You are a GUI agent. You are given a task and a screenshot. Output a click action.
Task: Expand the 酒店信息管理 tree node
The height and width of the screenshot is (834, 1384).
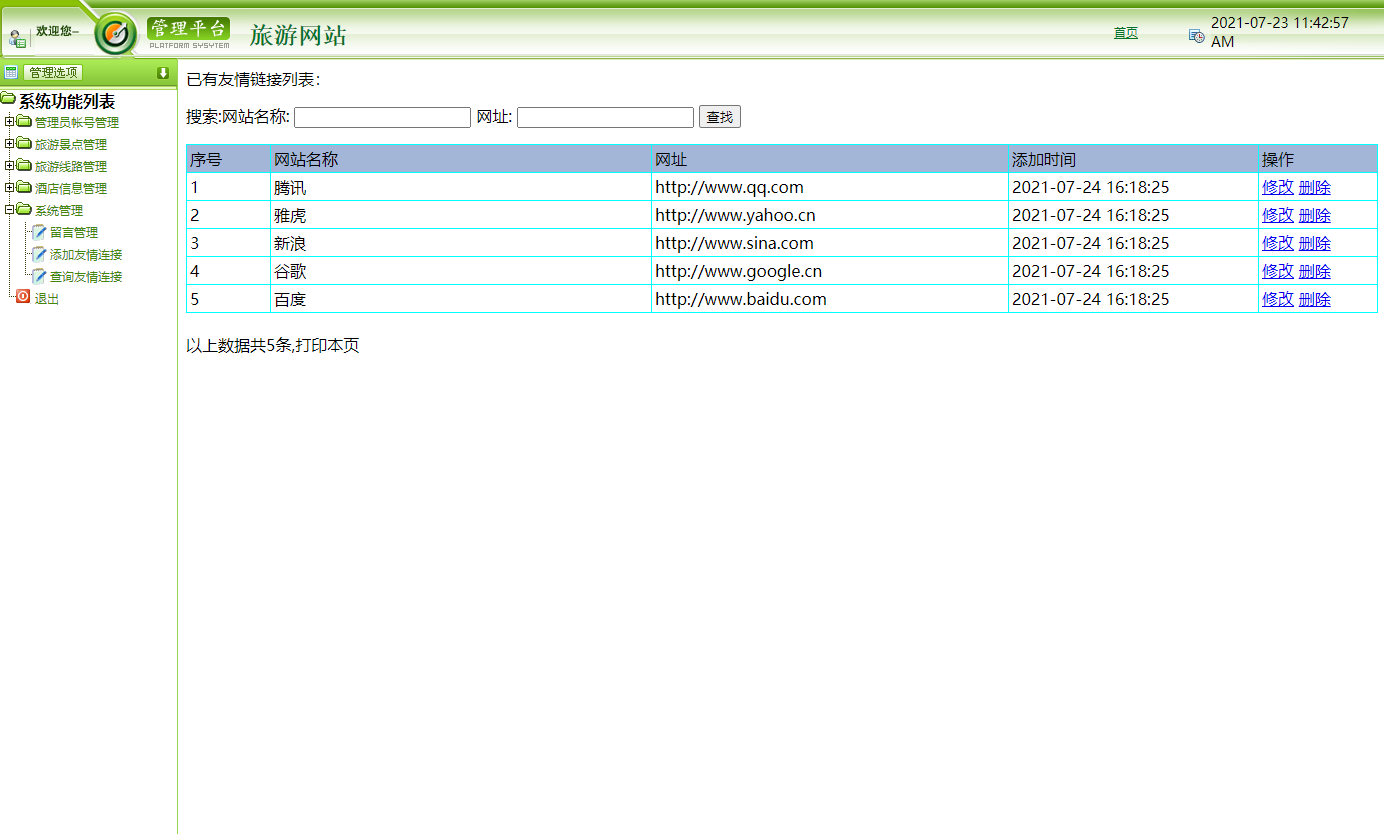point(9,188)
